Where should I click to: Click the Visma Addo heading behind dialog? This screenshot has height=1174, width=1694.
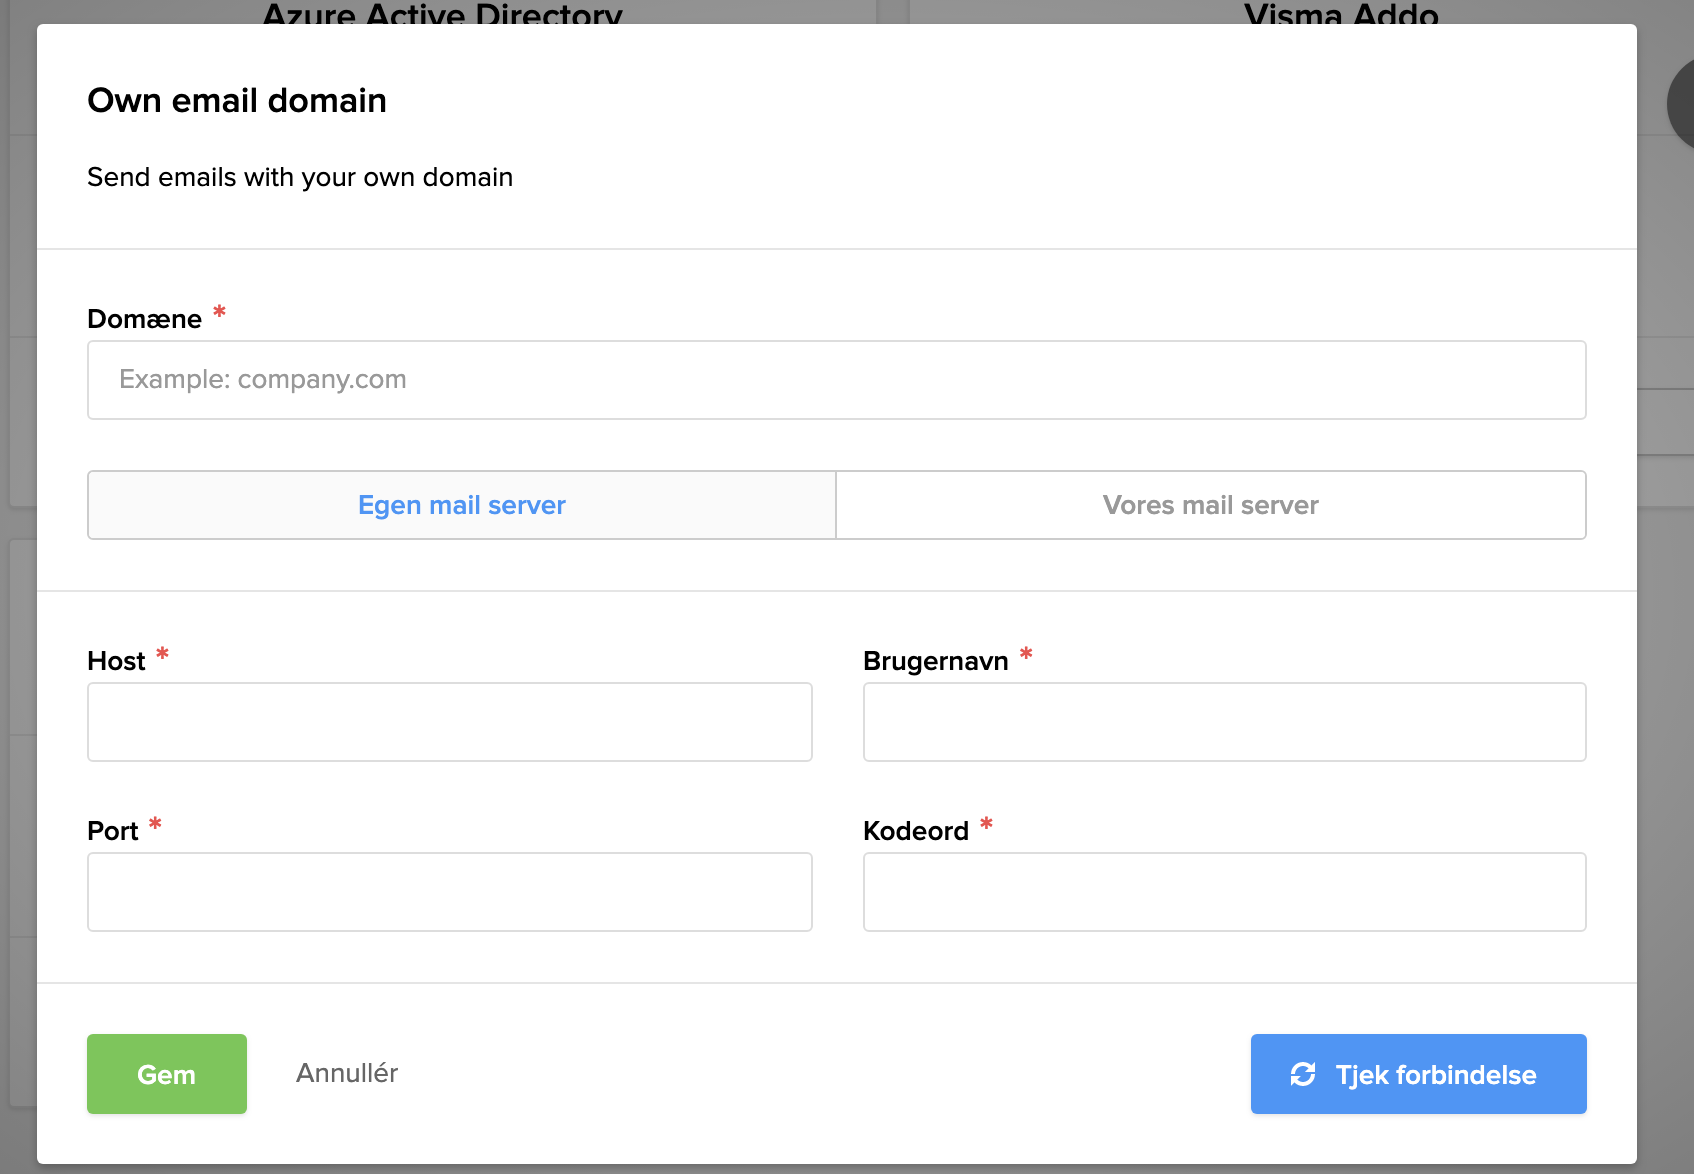tap(1340, 13)
